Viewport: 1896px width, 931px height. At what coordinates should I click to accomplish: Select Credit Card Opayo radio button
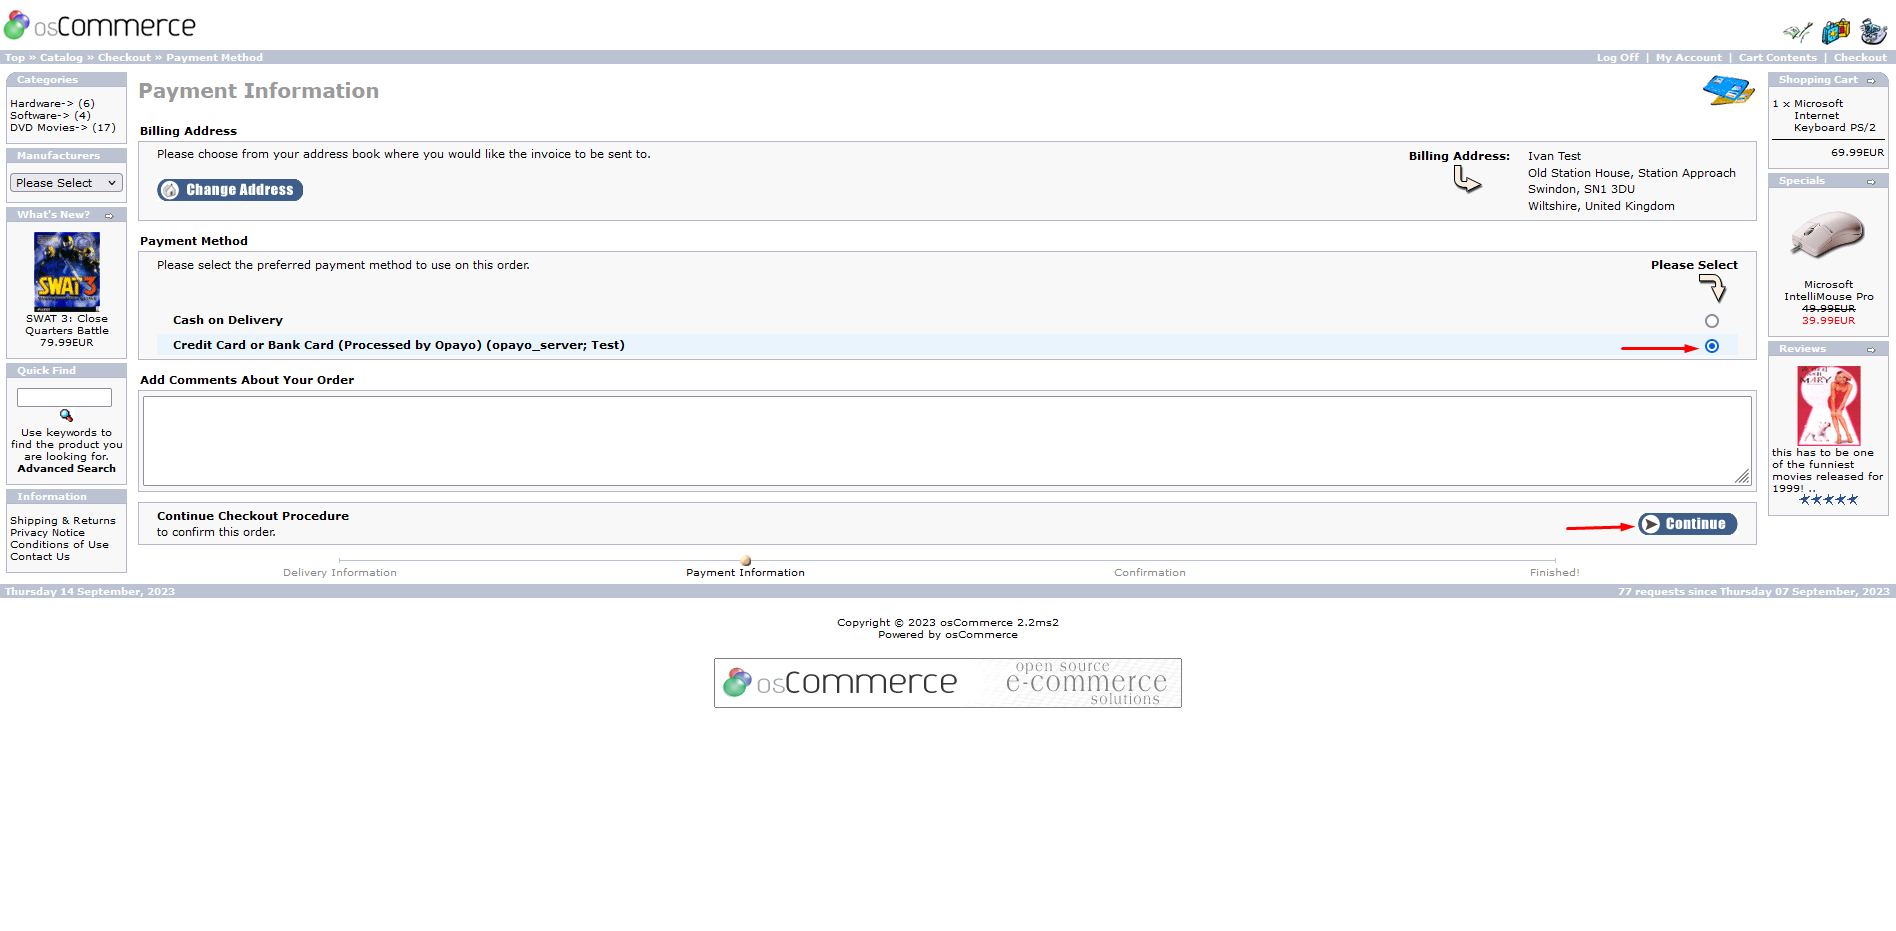pos(1712,346)
